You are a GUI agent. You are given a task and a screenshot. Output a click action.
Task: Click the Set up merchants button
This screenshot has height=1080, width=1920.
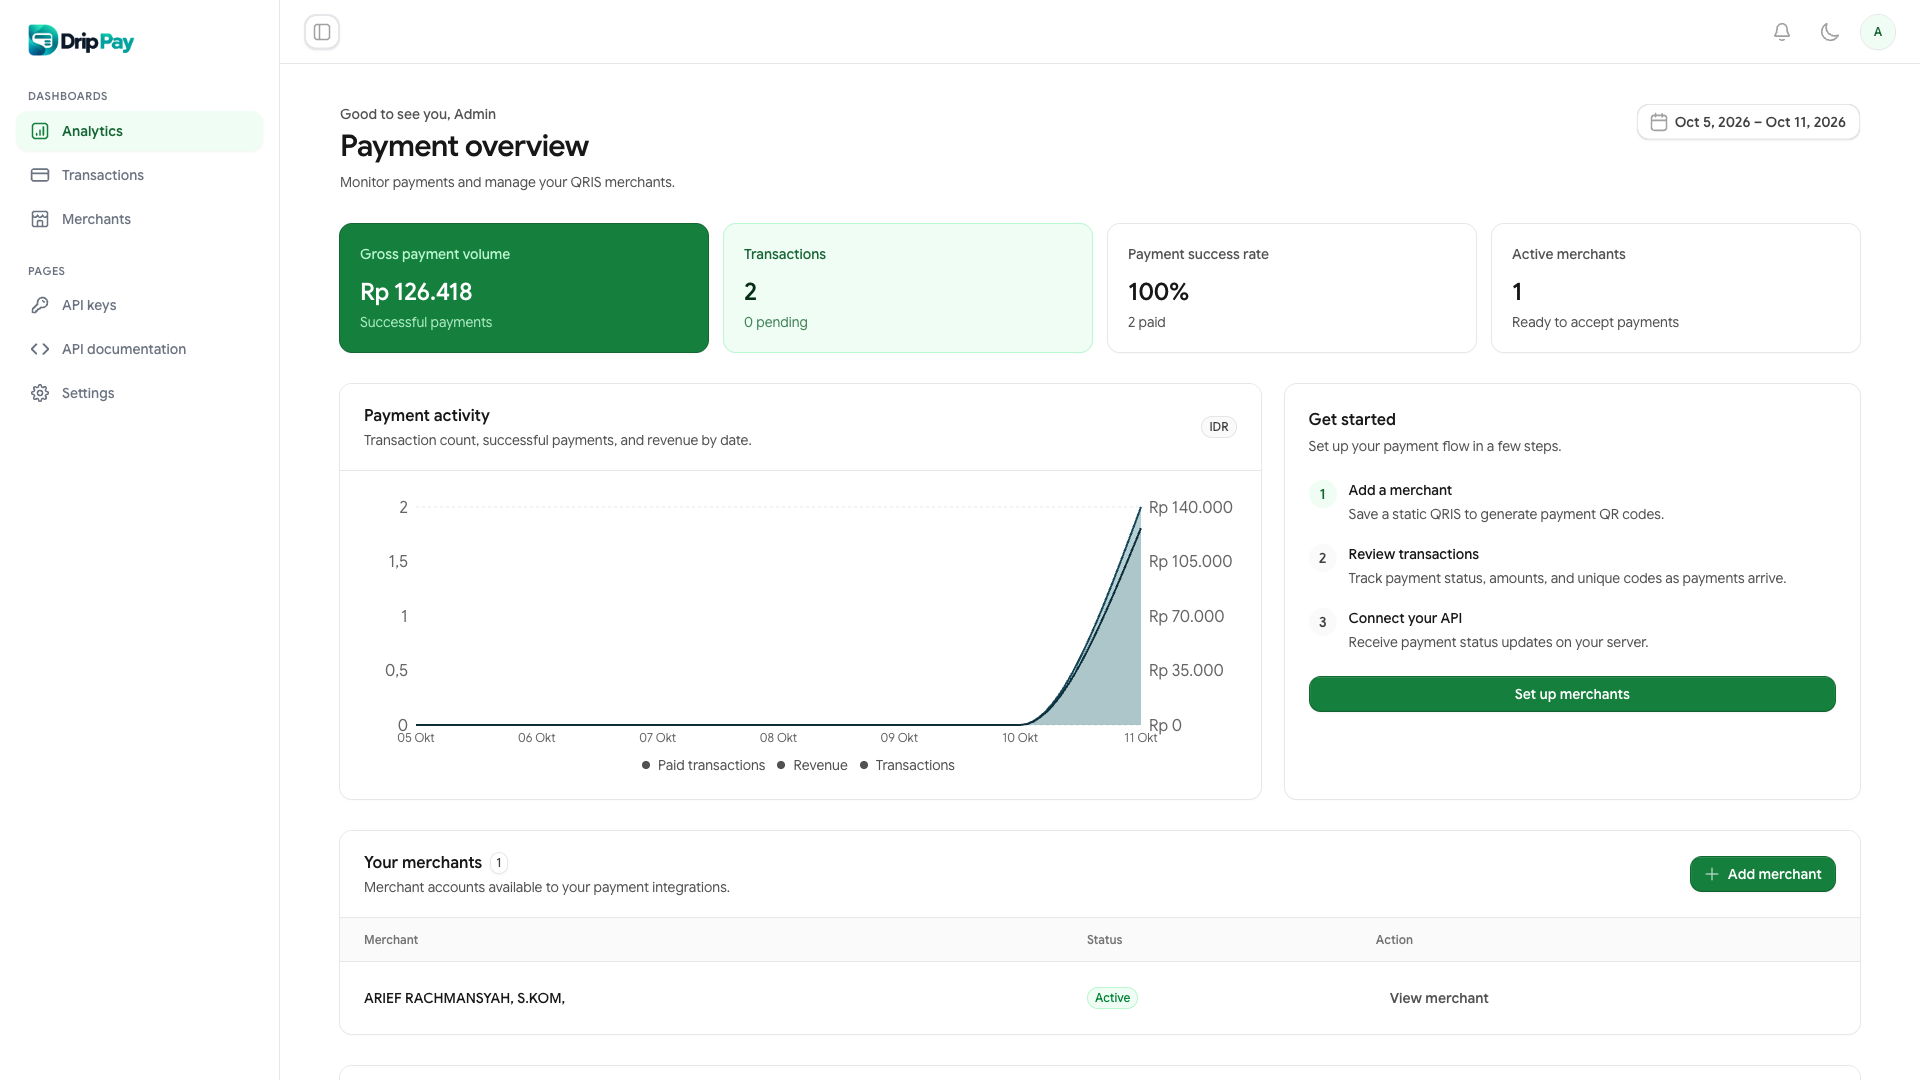pos(1572,694)
